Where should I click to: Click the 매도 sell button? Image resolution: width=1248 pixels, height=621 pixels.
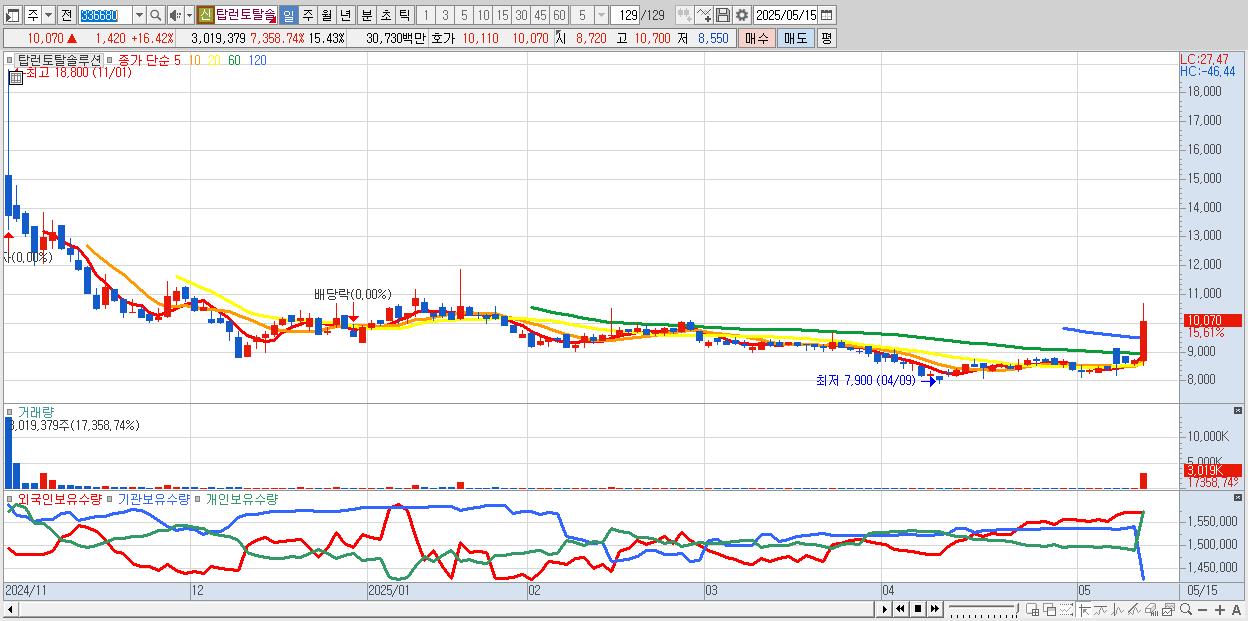pyautogui.click(x=795, y=38)
